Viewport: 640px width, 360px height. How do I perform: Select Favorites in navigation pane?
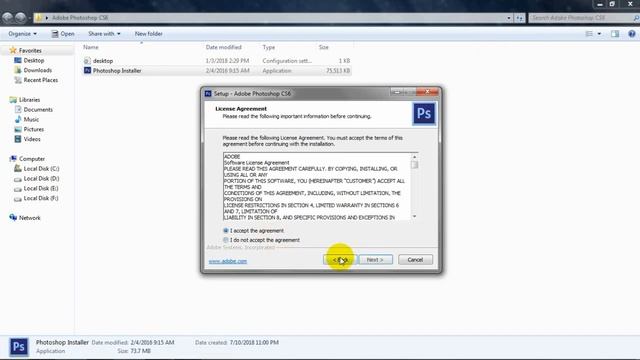click(30, 51)
